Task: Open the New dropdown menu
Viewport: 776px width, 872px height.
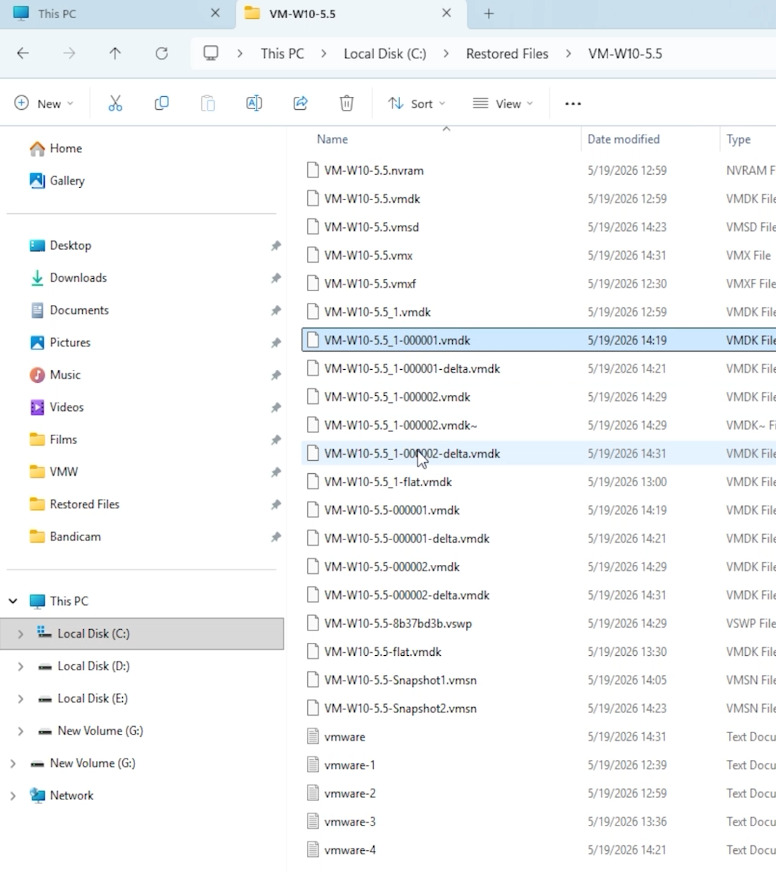Action: pos(43,103)
